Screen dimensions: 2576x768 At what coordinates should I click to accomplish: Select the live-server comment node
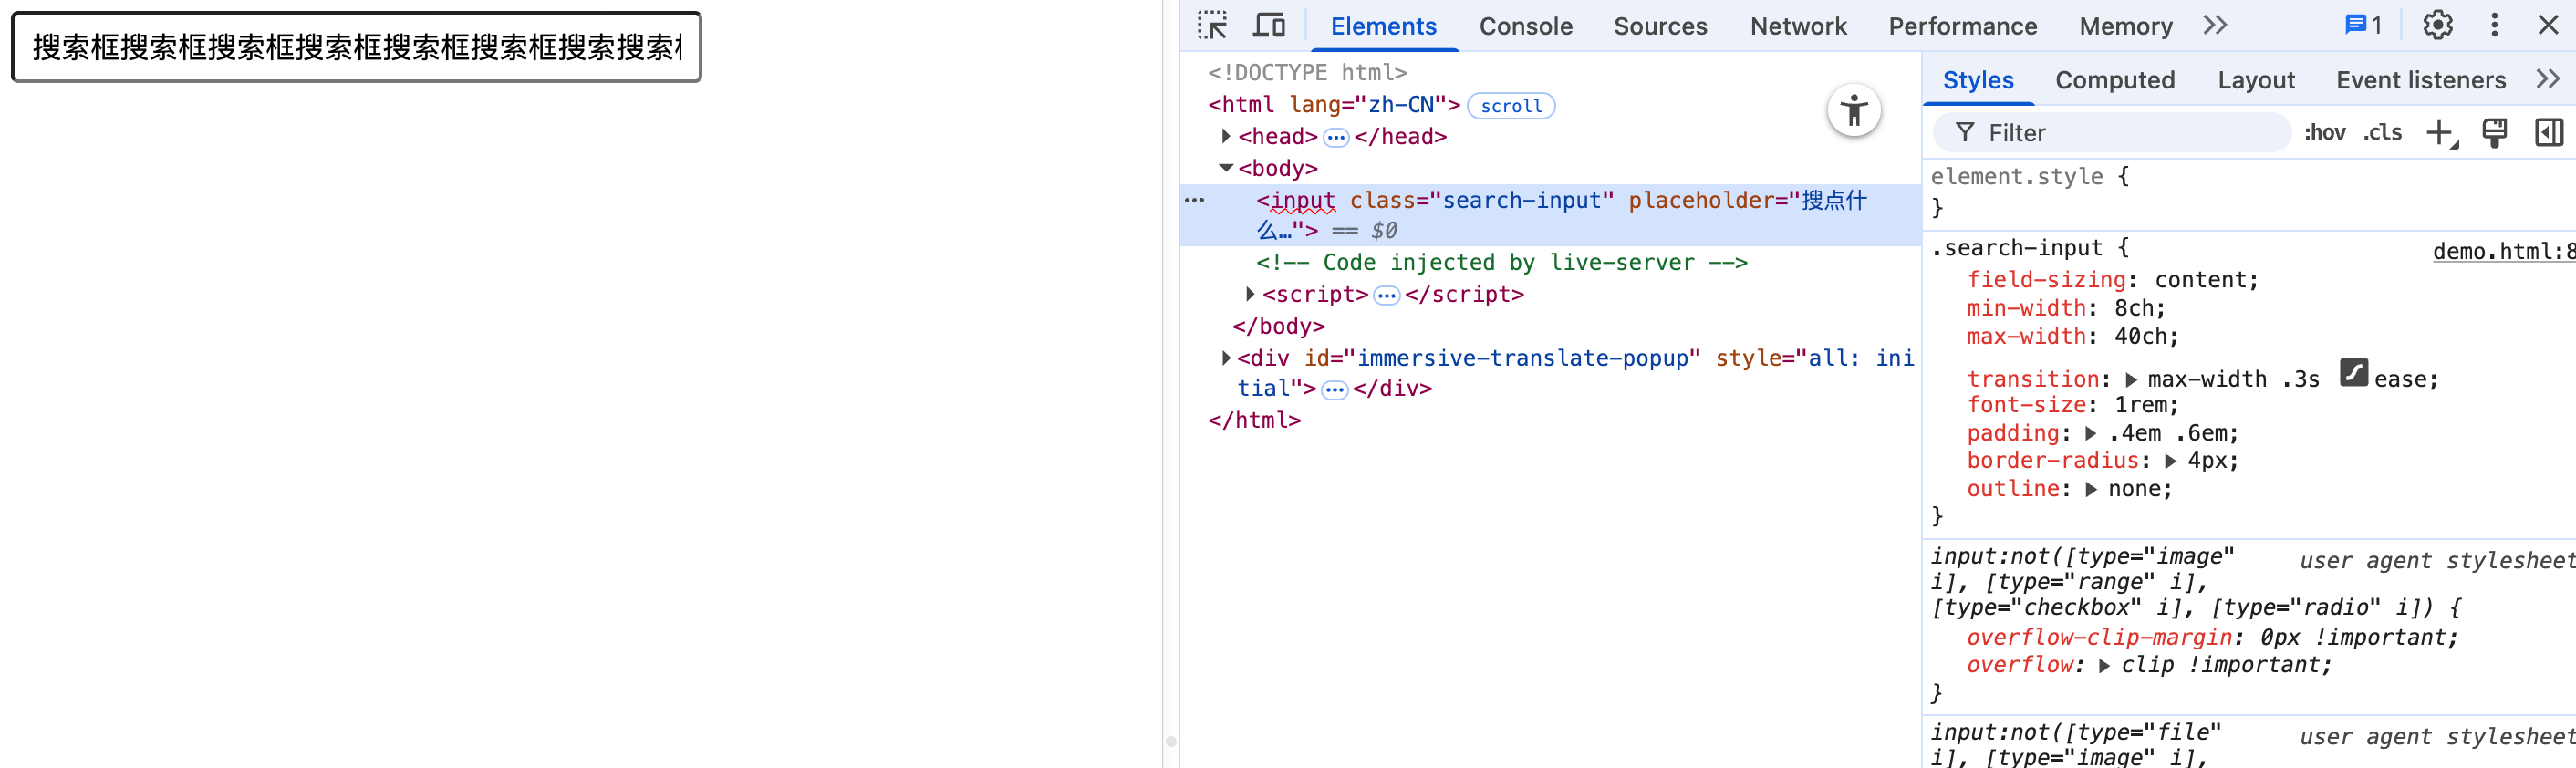(1501, 262)
